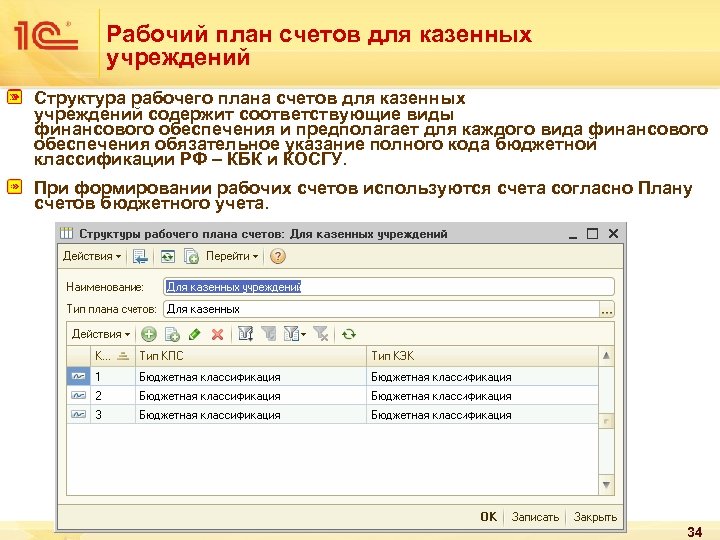This screenshot has width=720, height=540.
Task: Open the top Действия menu in window toolbar
Action: (92, 256)
